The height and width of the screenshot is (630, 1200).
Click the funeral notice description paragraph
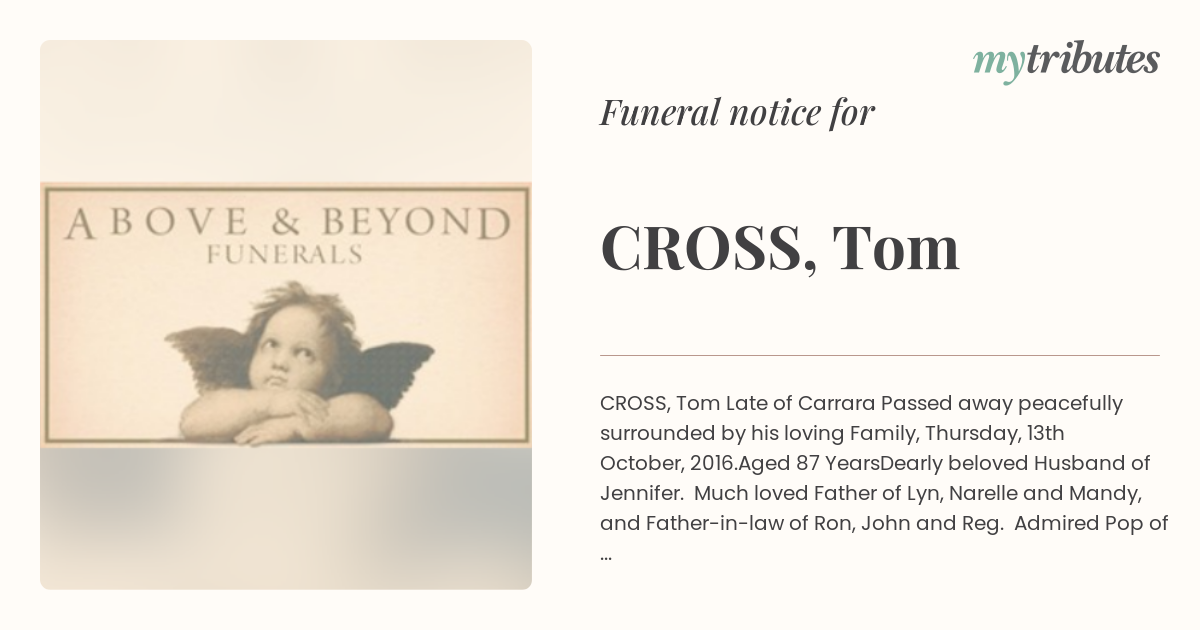click(884, 478)
